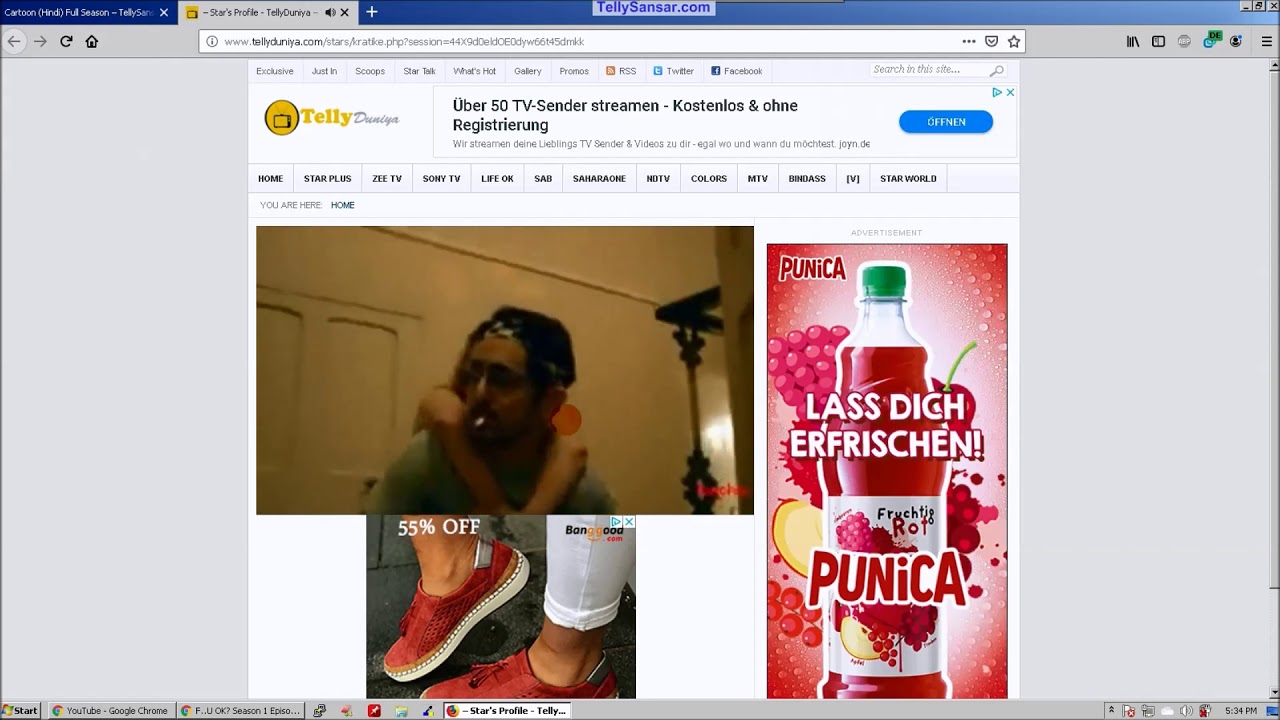Open the Firefox hamburger menu
This screenshot has width=1280, height=720.
pos(1266,41)
